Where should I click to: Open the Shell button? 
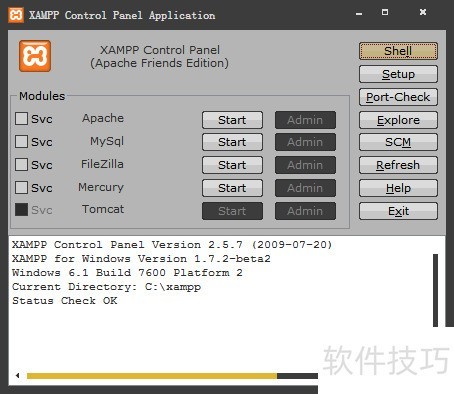[398, 51]
